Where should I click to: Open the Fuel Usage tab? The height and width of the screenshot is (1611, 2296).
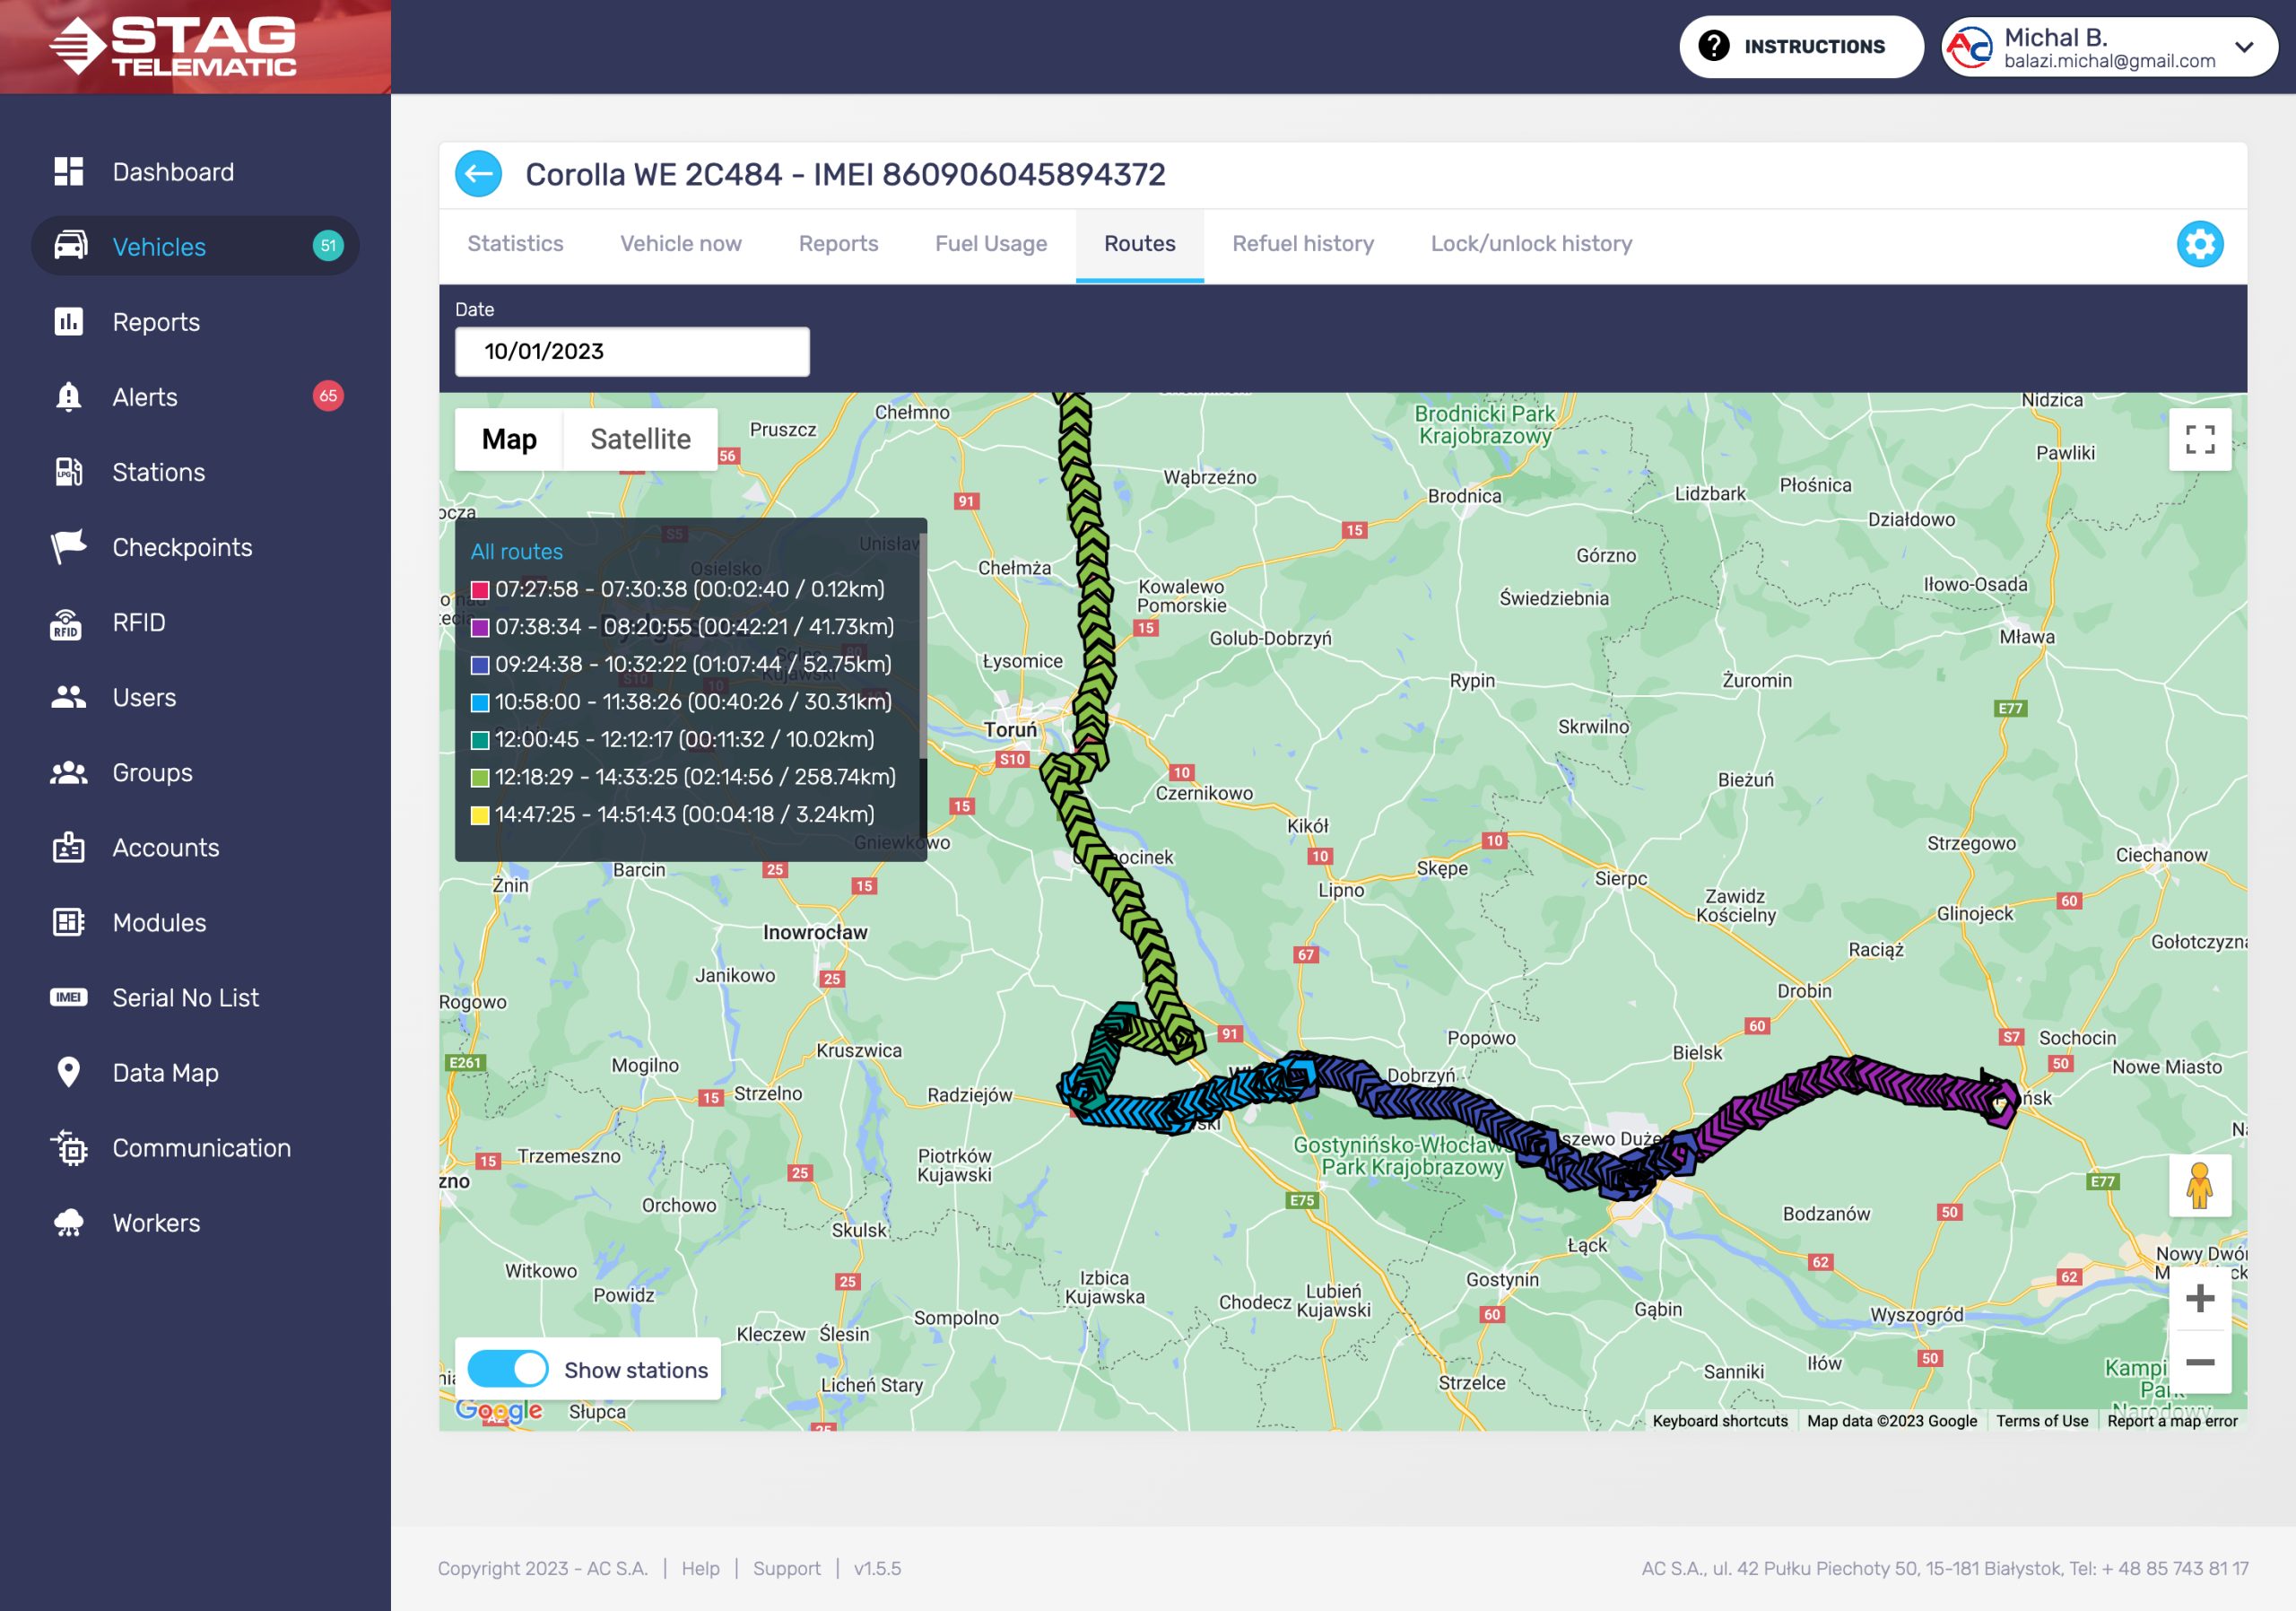click(x=991, y=244)
